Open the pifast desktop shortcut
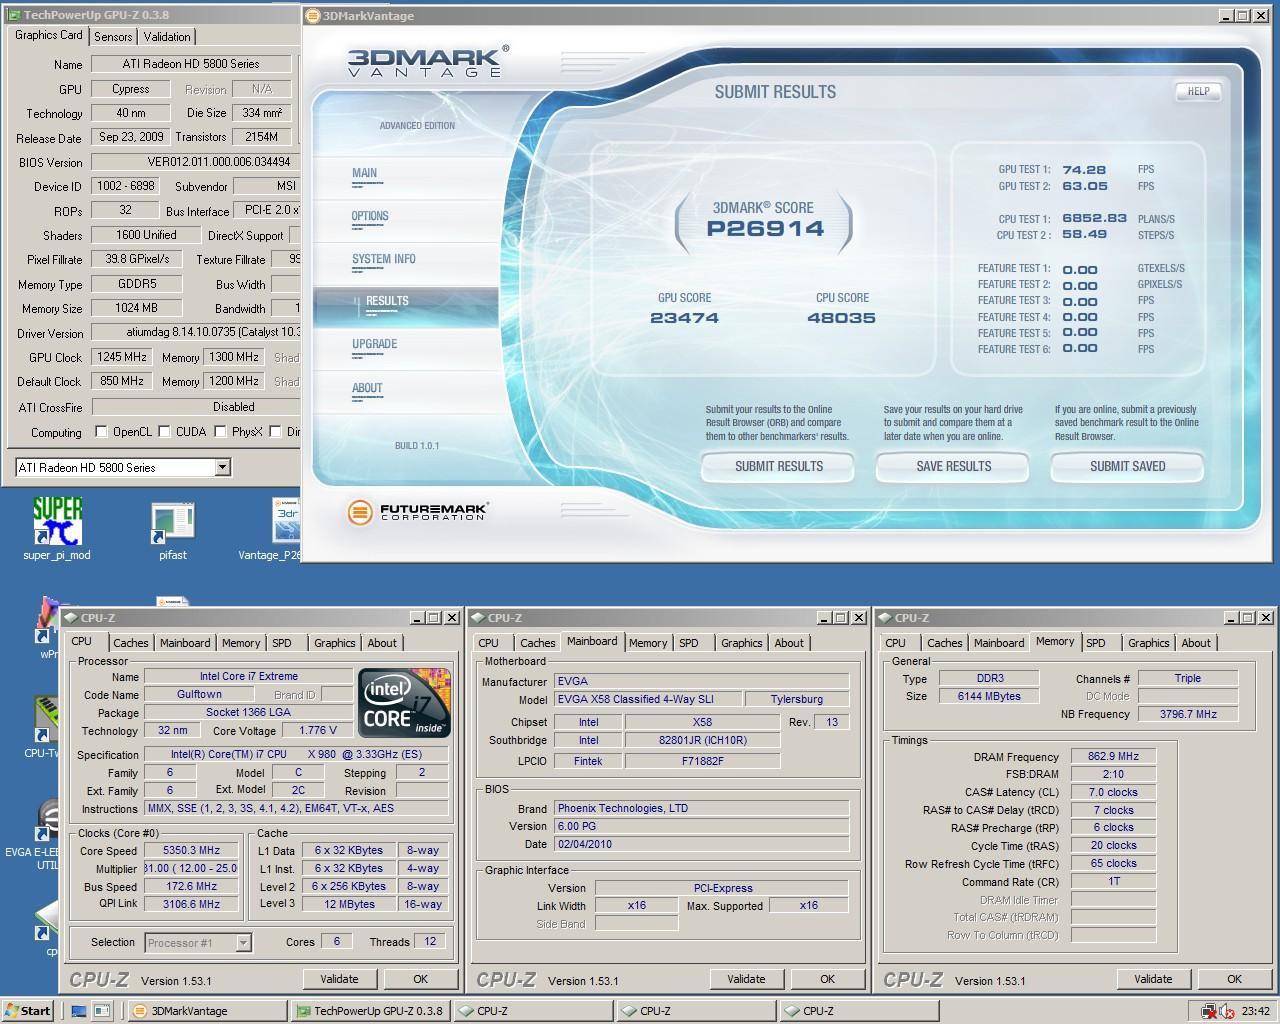This screenshot has height=1024, width=1280. pos(172,526)
